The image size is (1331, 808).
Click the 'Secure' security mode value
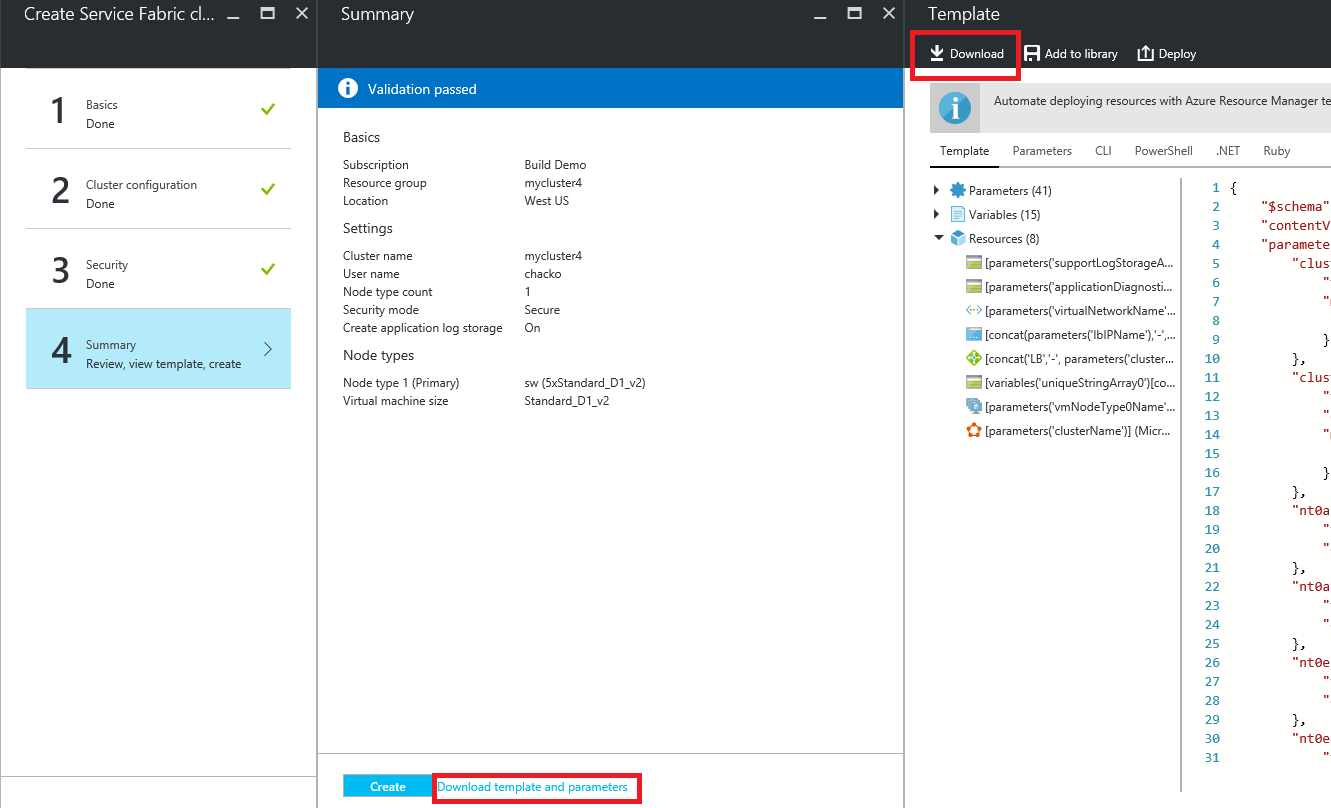pyautogui.click(x=542, y=310)
